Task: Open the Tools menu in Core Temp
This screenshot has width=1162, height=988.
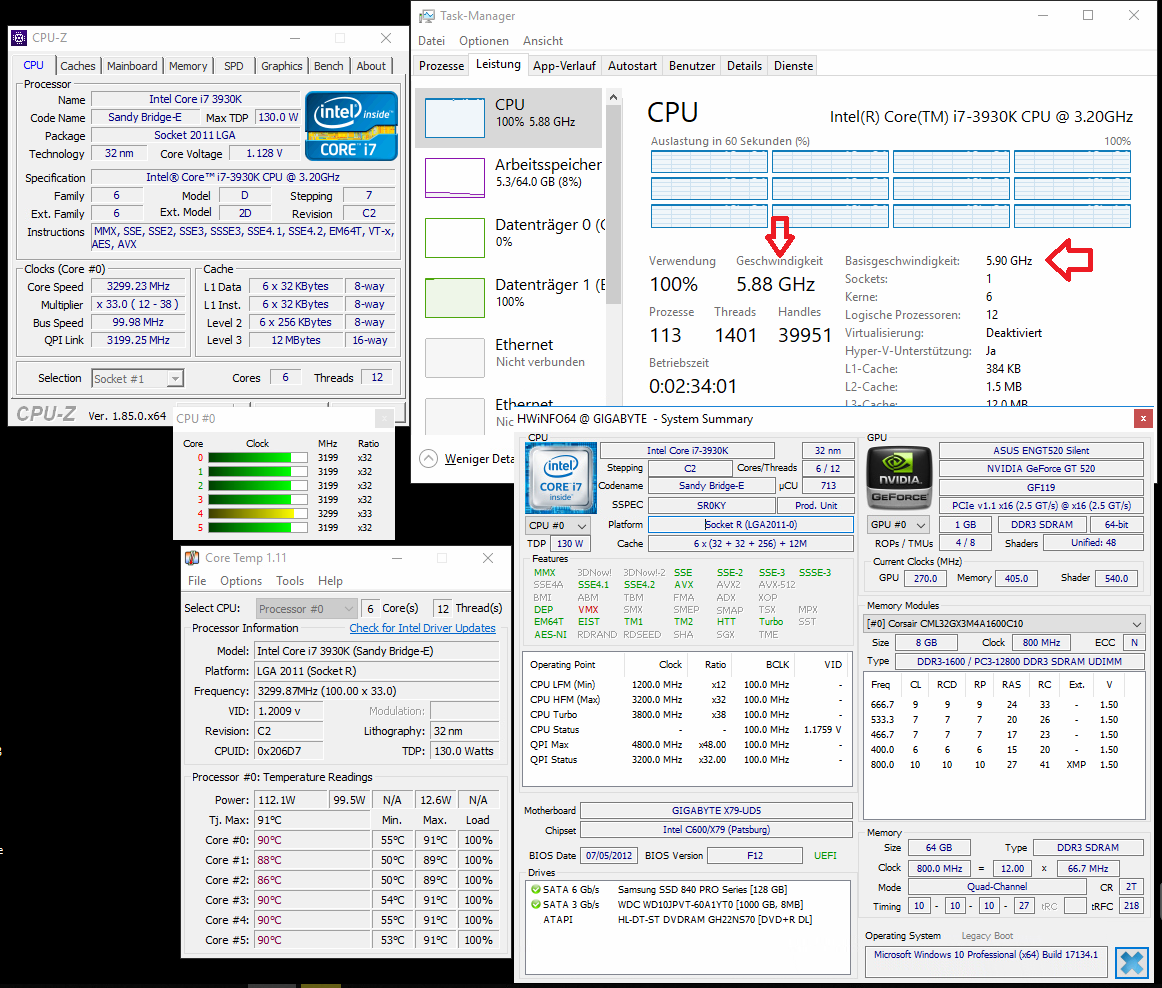Action: coord(290,581)
